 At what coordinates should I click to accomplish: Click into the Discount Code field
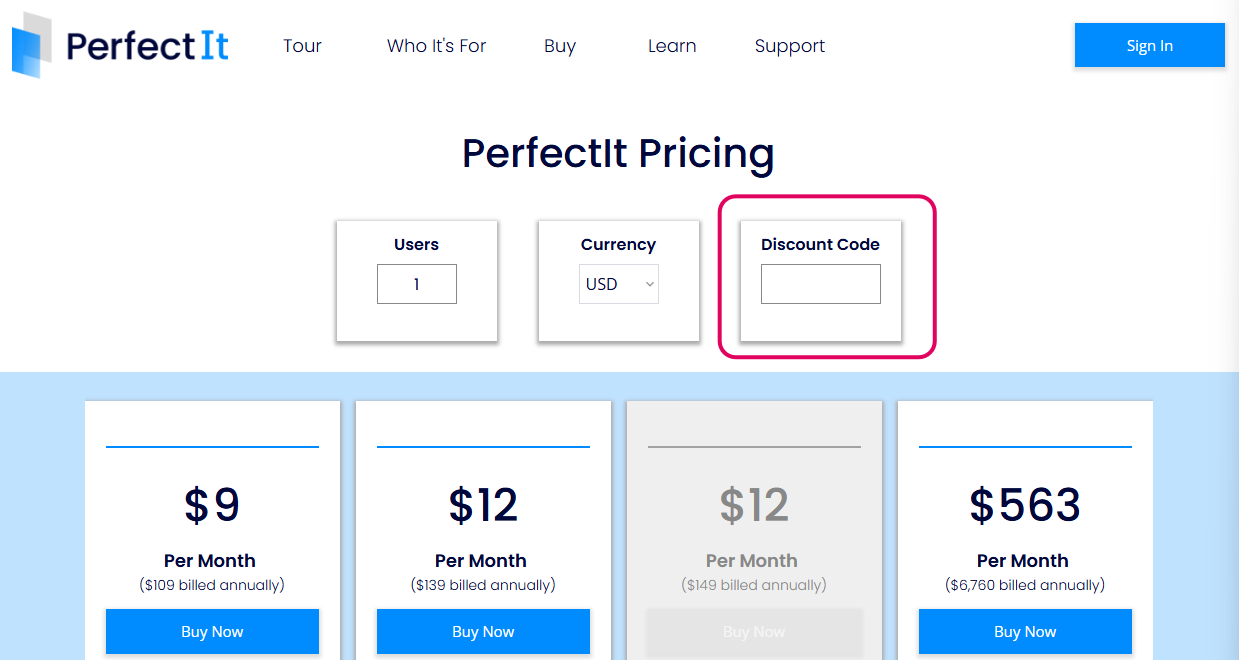coord(820,284)
